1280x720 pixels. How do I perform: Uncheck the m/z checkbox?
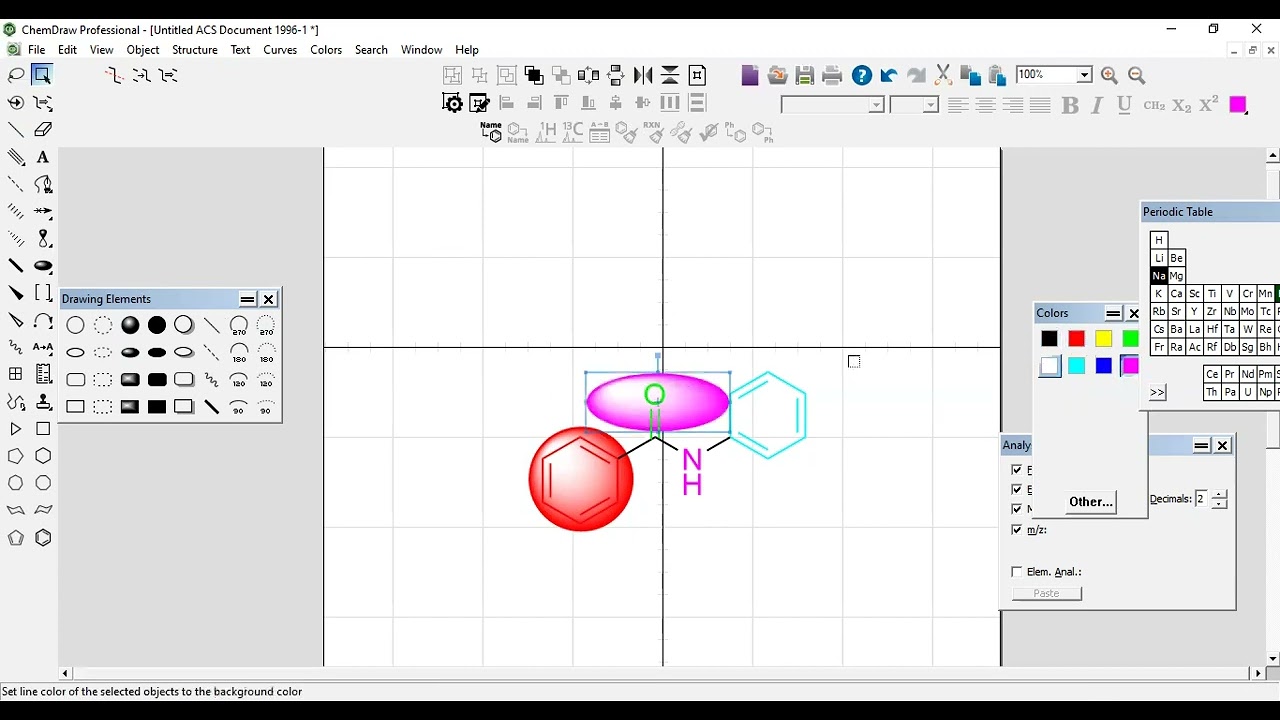1017,529
